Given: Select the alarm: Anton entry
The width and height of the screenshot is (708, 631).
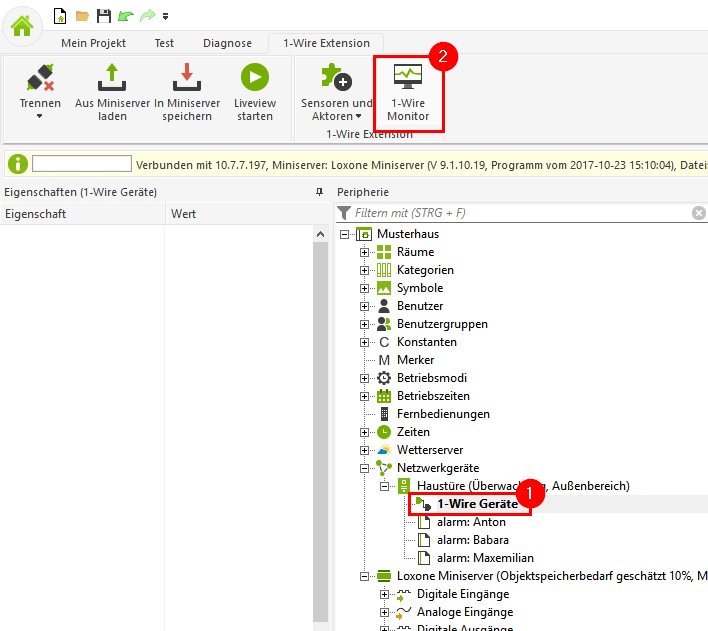Looking at the screenshot, I should pos(471,522).
